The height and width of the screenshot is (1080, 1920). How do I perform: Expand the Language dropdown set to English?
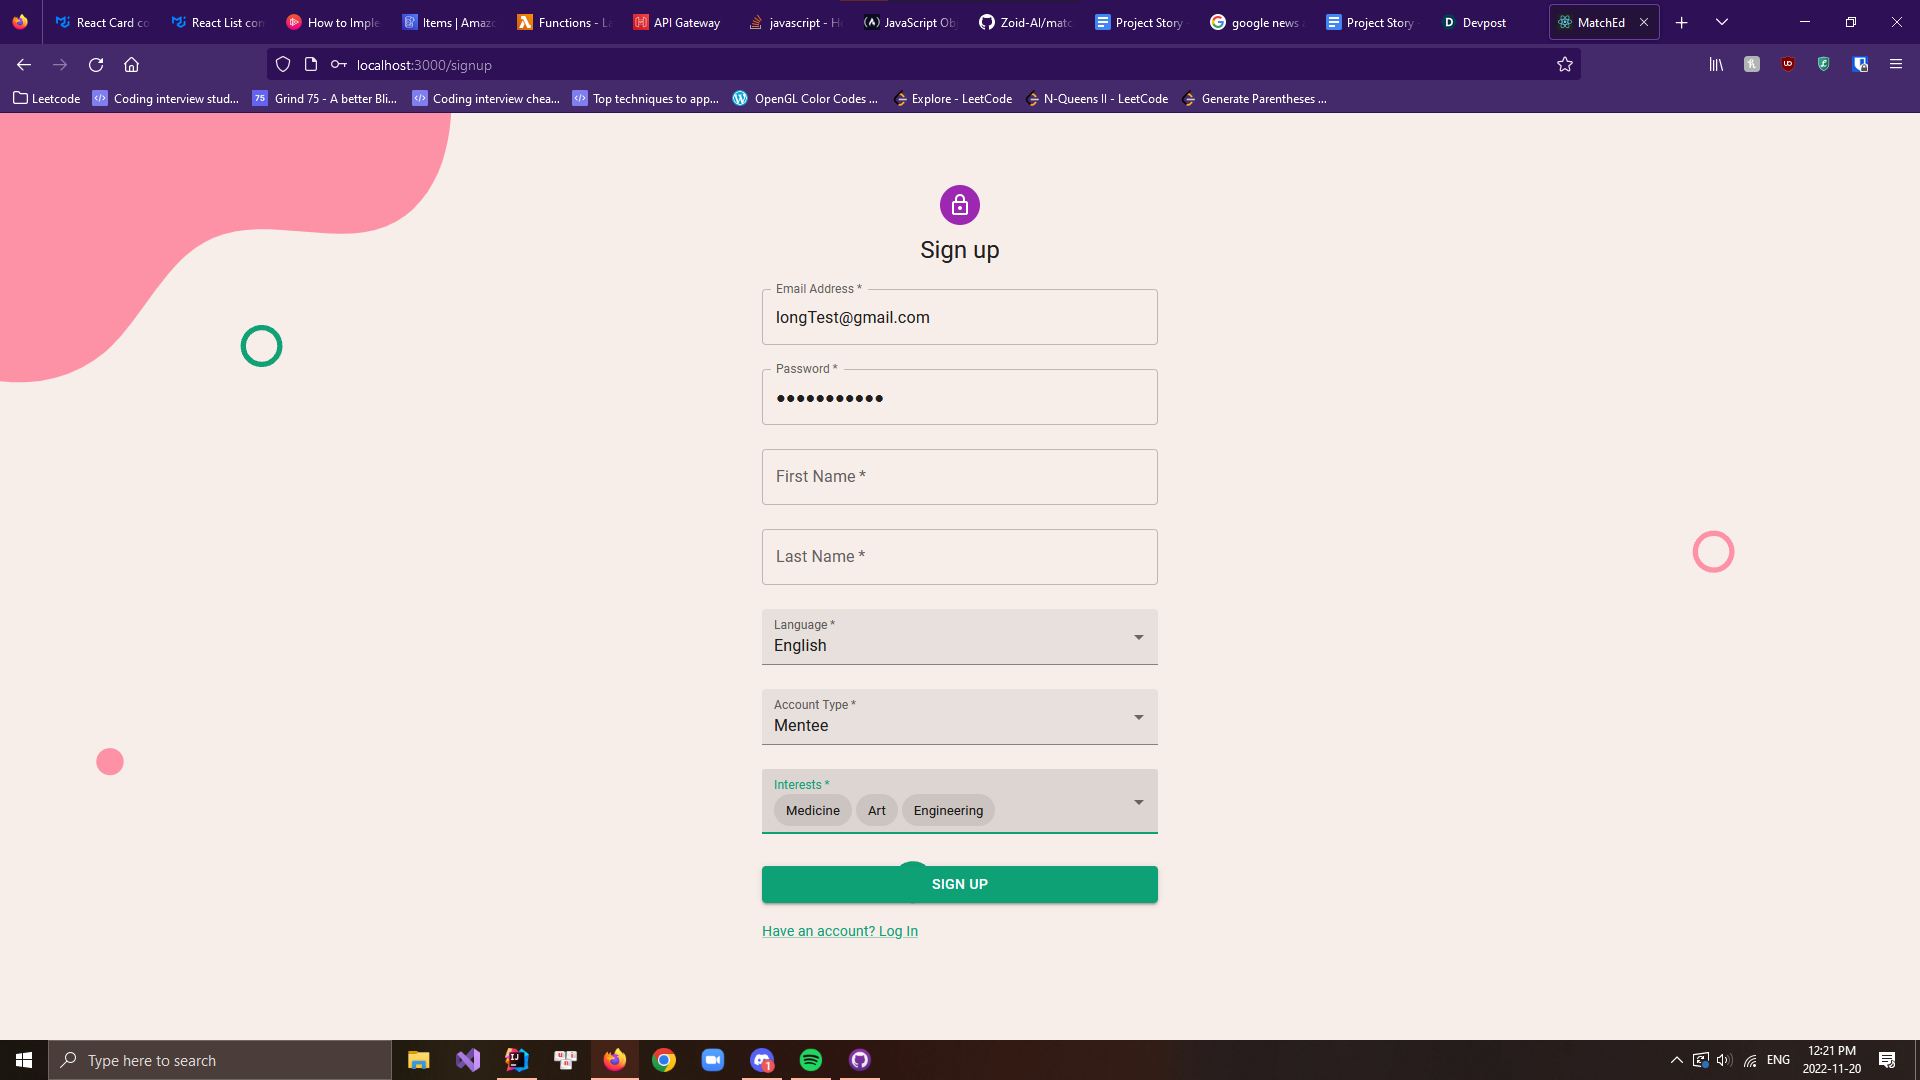click(1138, 637)
